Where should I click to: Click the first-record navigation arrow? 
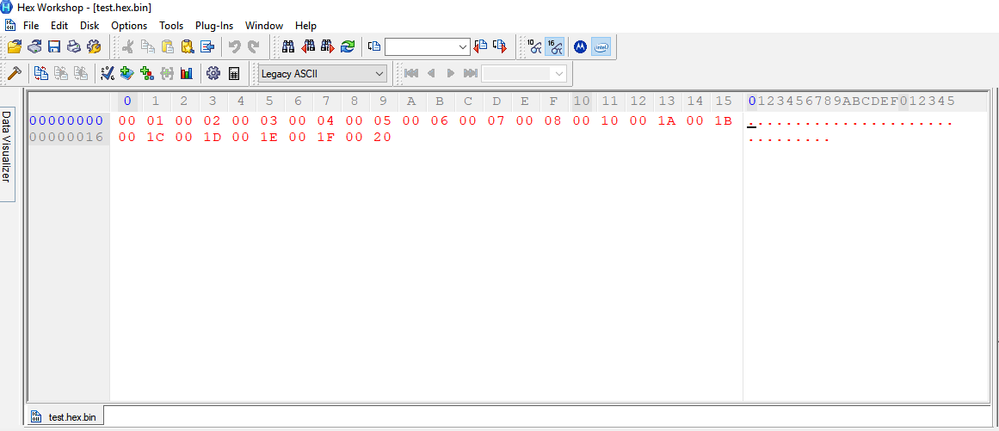pos(411,73)
